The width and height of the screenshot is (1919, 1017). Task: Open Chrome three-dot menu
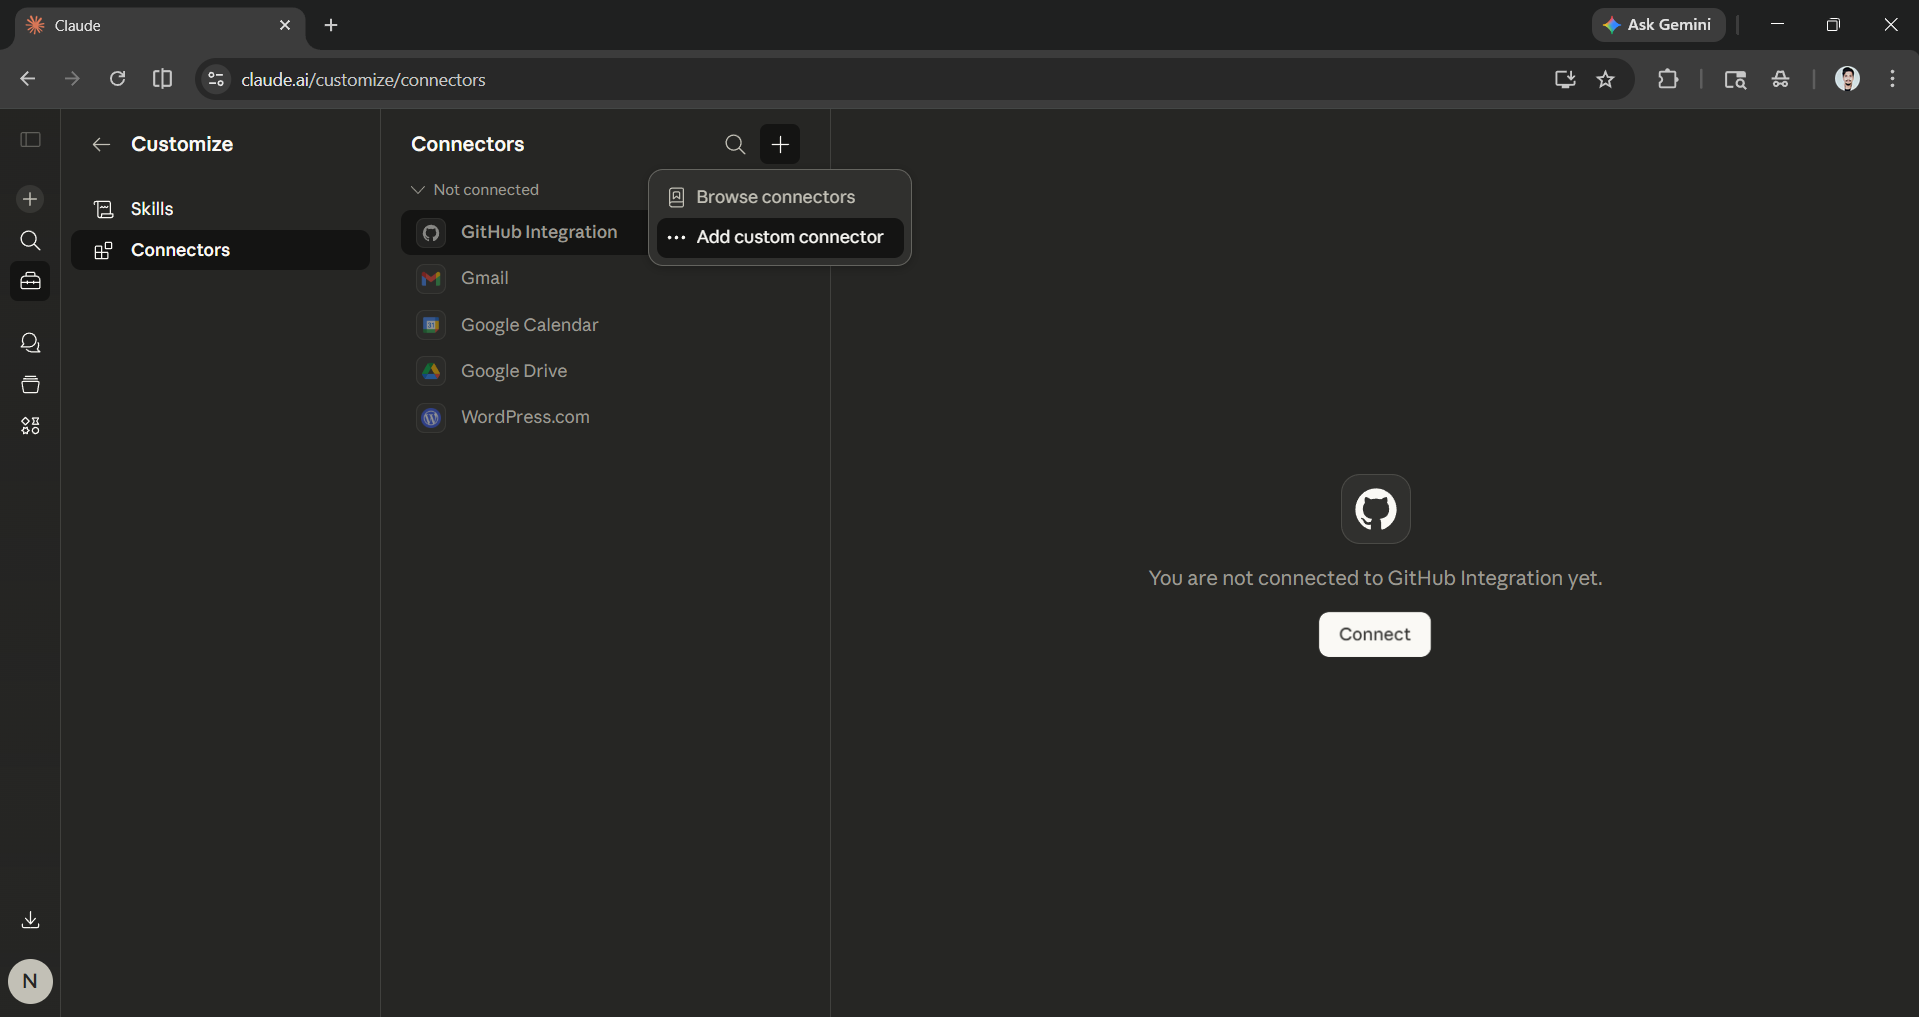[x=1892, y=79]
